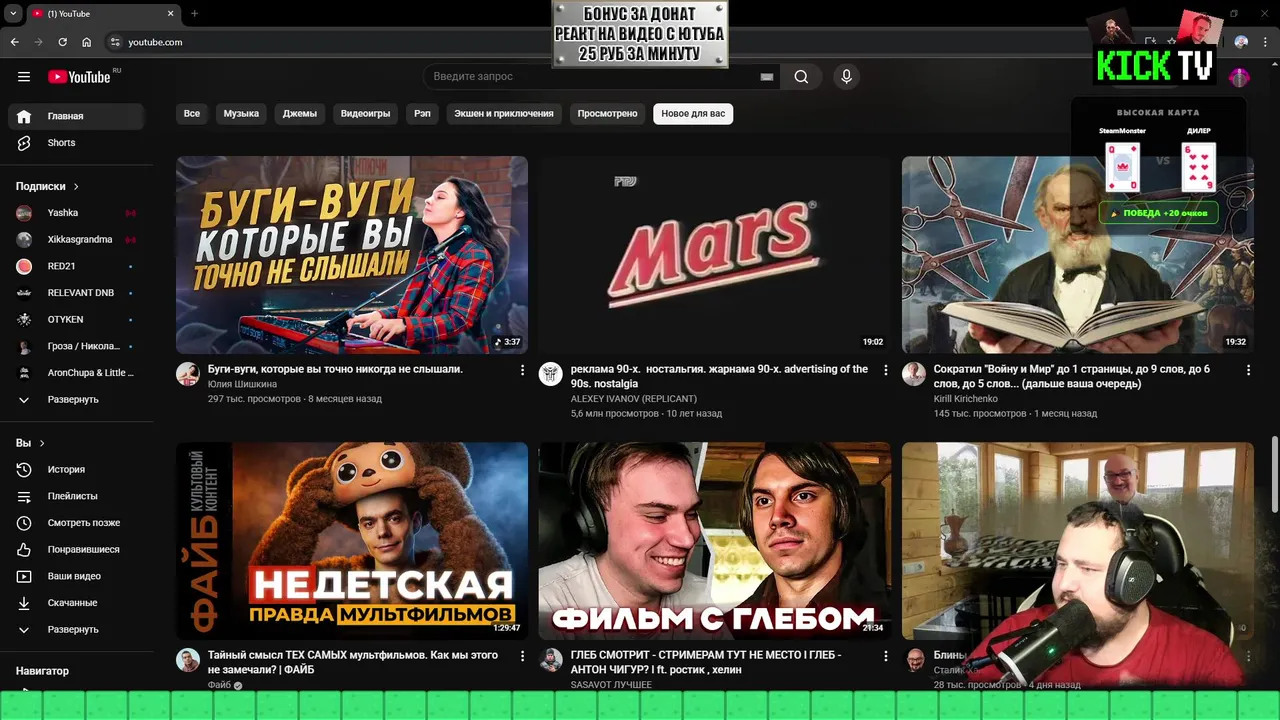The image size is (1280, 720).
Task: Go to Главная in sidebar
Action: point(76,116)
